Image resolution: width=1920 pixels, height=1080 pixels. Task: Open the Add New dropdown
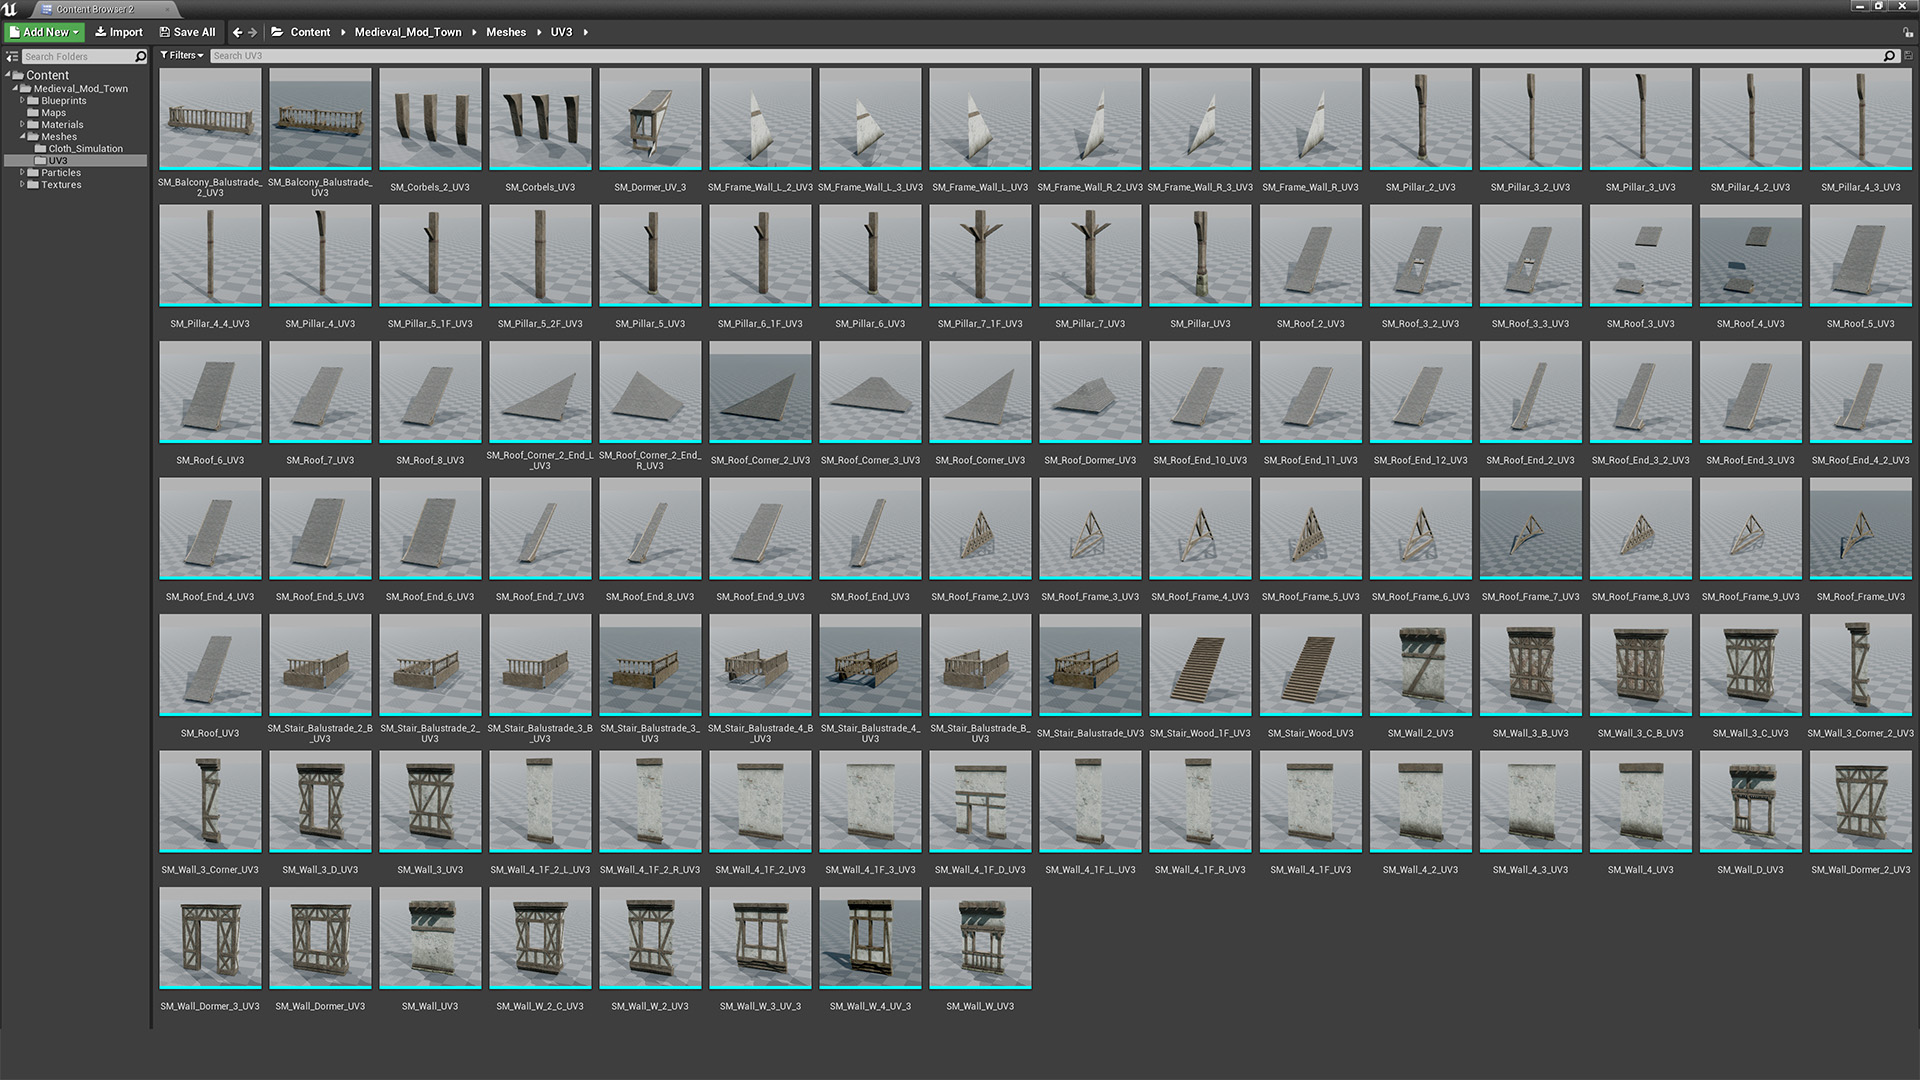pos(45,32)
